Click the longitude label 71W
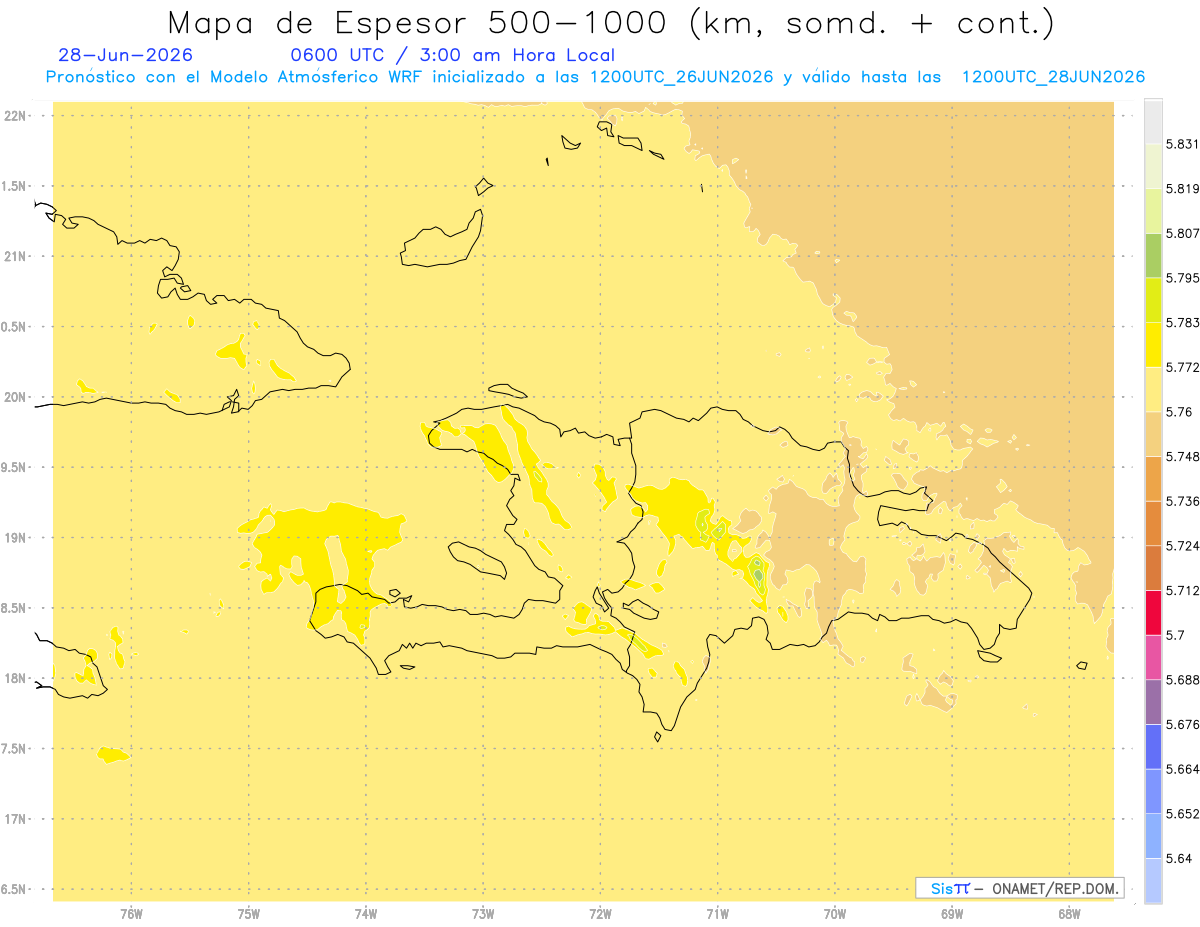Image resolution: width=1200 pixels, height=927 pixels. (x=717, y=913)
